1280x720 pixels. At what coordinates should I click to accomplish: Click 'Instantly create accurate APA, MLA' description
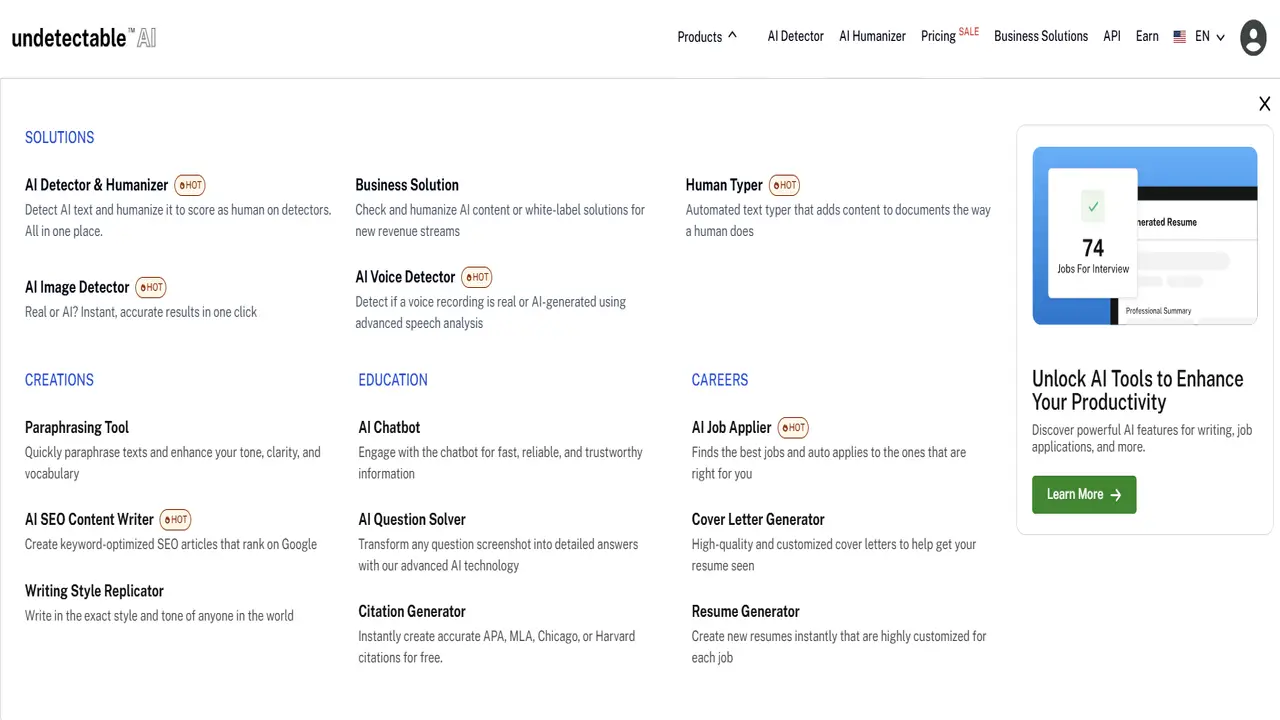click(x=496, y=647)
